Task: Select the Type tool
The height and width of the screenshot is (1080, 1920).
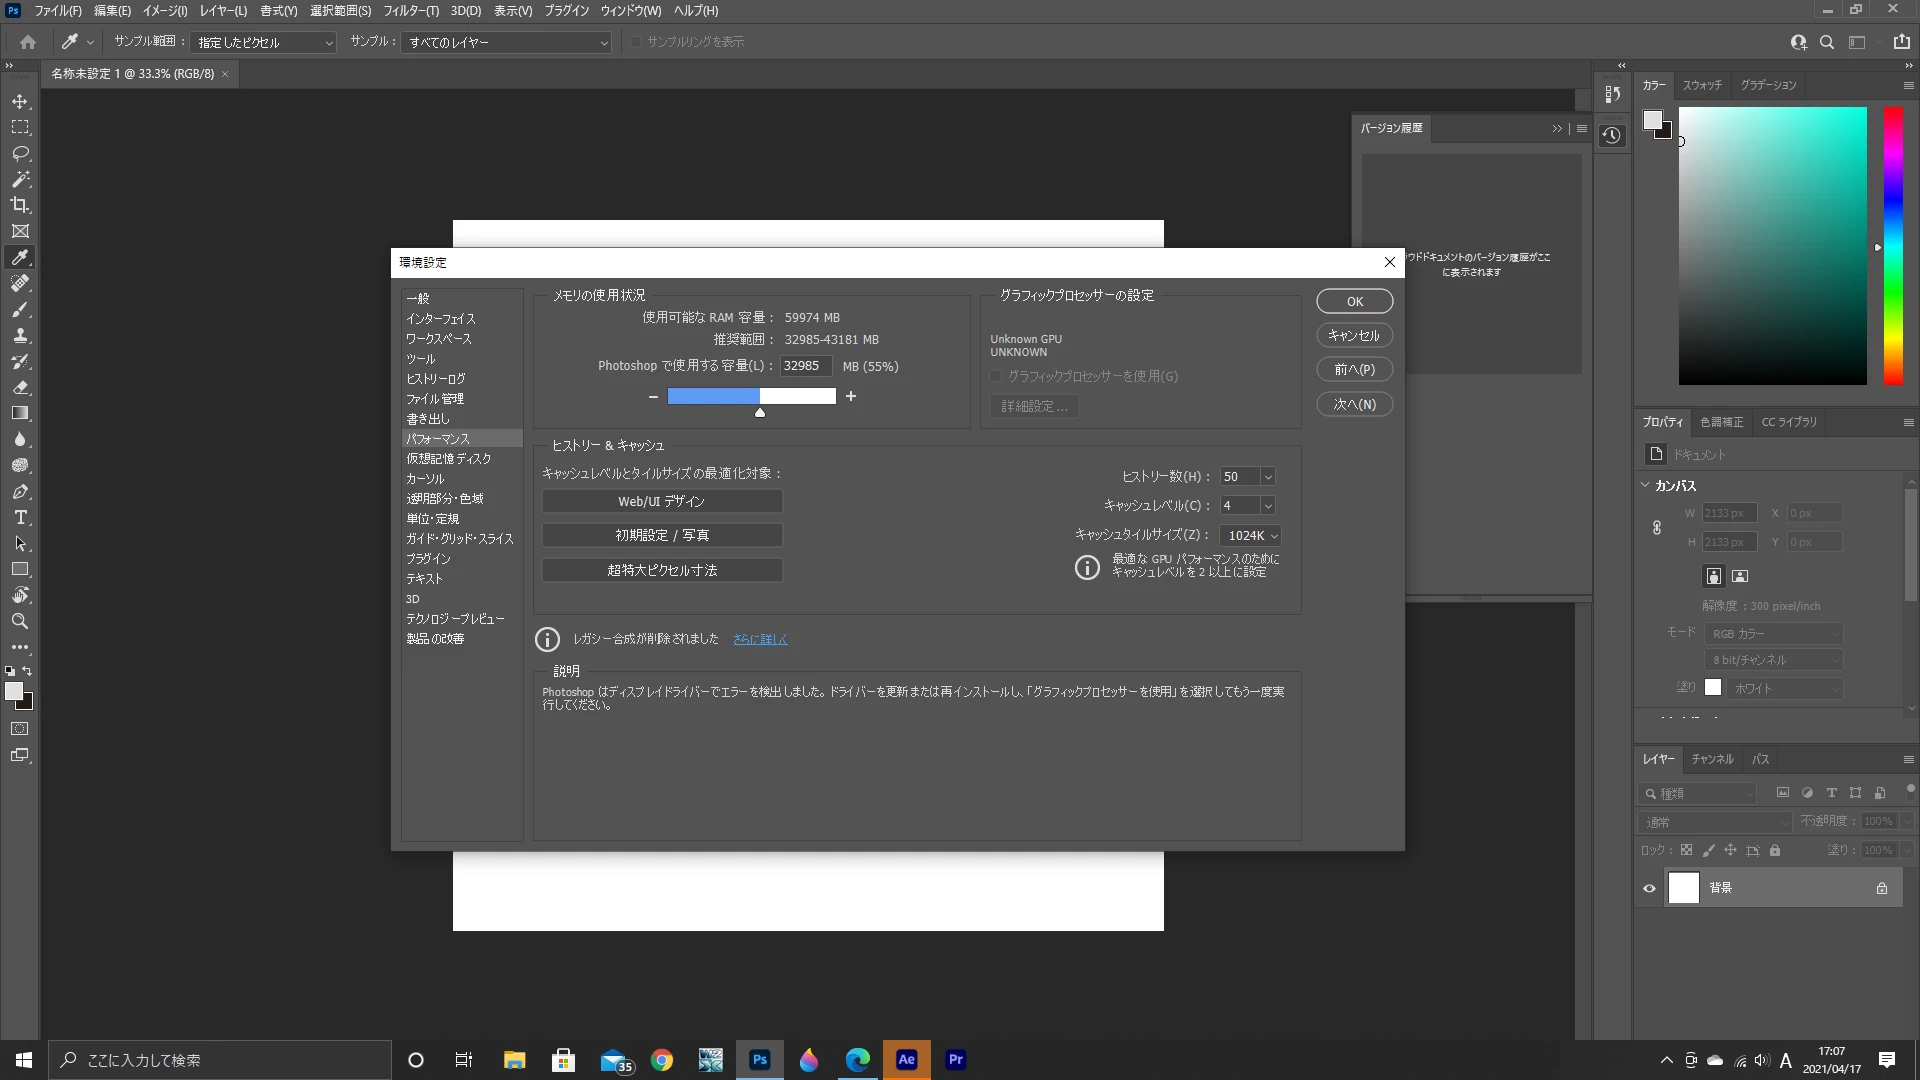Action: click(20, 517)
